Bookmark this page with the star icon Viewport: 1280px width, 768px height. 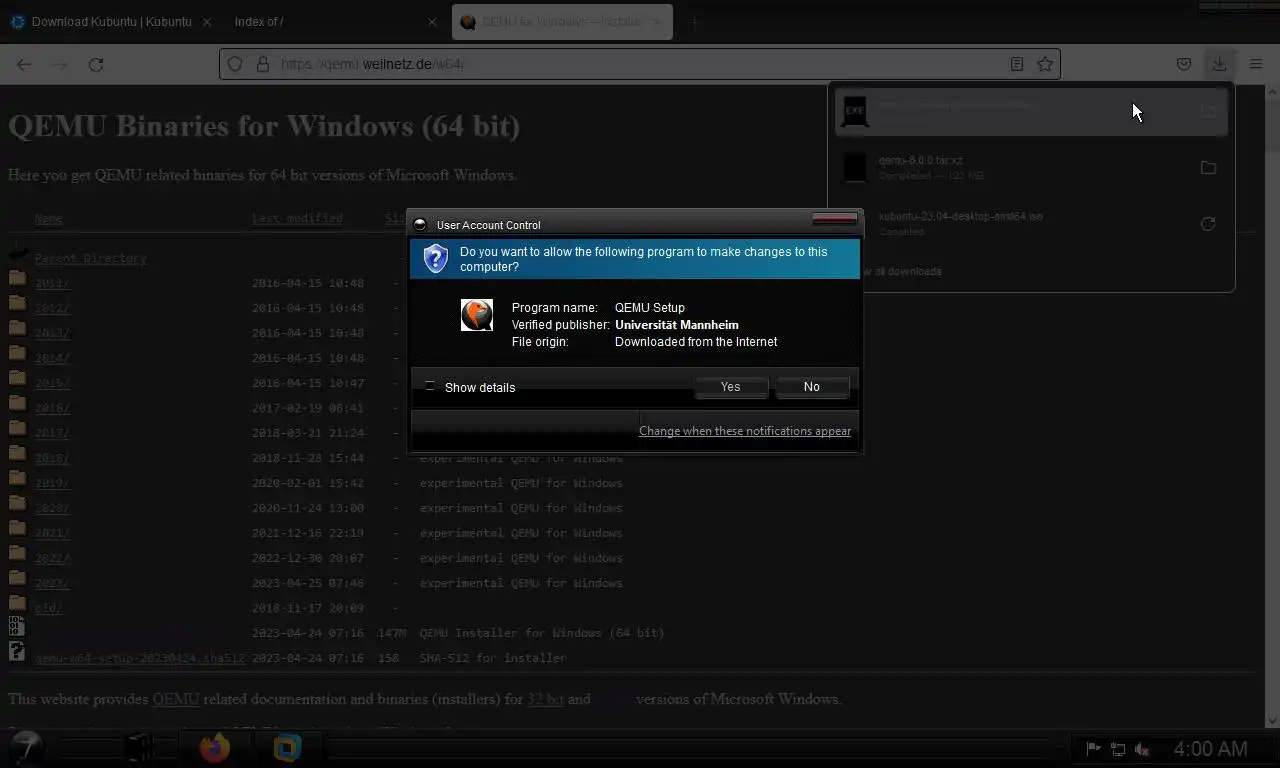click(x=1045, y=64)
